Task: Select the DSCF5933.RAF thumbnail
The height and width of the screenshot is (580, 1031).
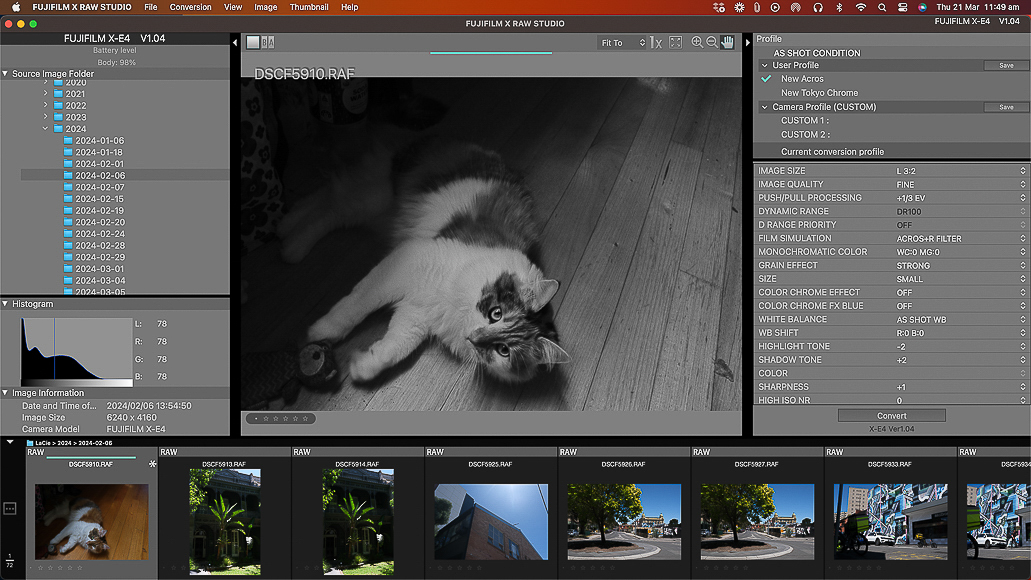Action: [x=890, y=522]
